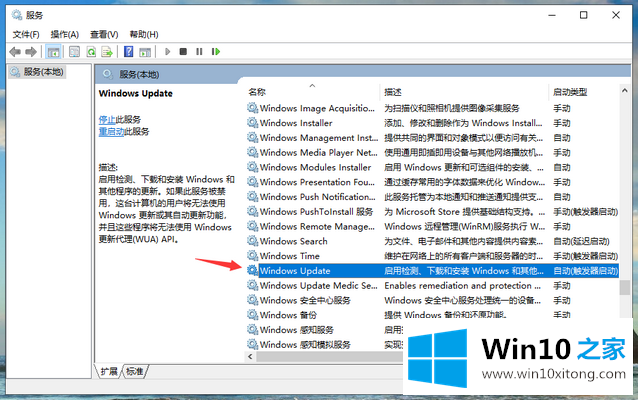
Task: Switch to the 扩展 tab
Action: [x=109, y=371]
